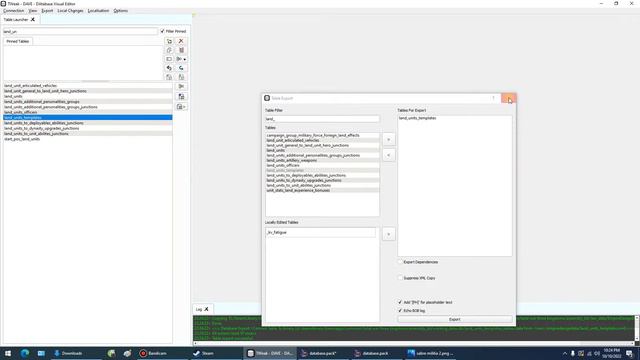Select unit_stats_land_experience_bonuses in dialog
The height and width of the screenshot is (360, 640).
click(x=322, y=190)
